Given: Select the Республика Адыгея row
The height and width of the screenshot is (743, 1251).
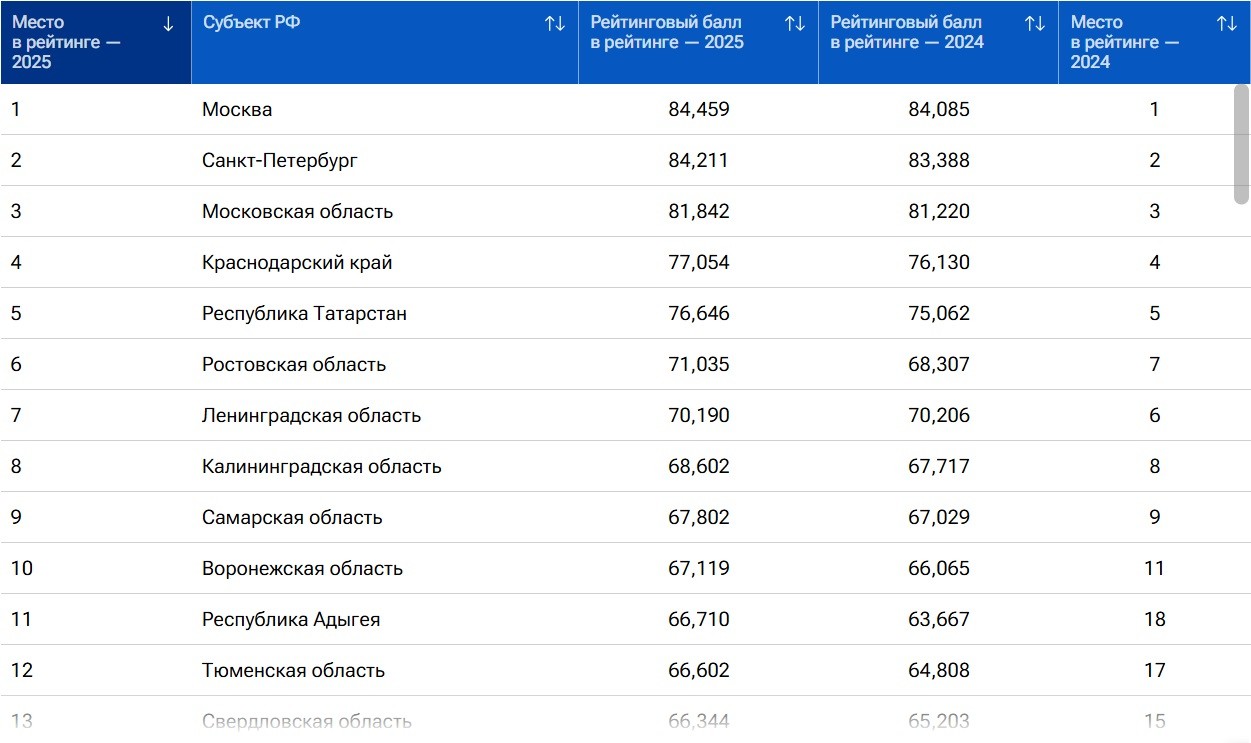Looking at the screenshot, I should (291, 620).
